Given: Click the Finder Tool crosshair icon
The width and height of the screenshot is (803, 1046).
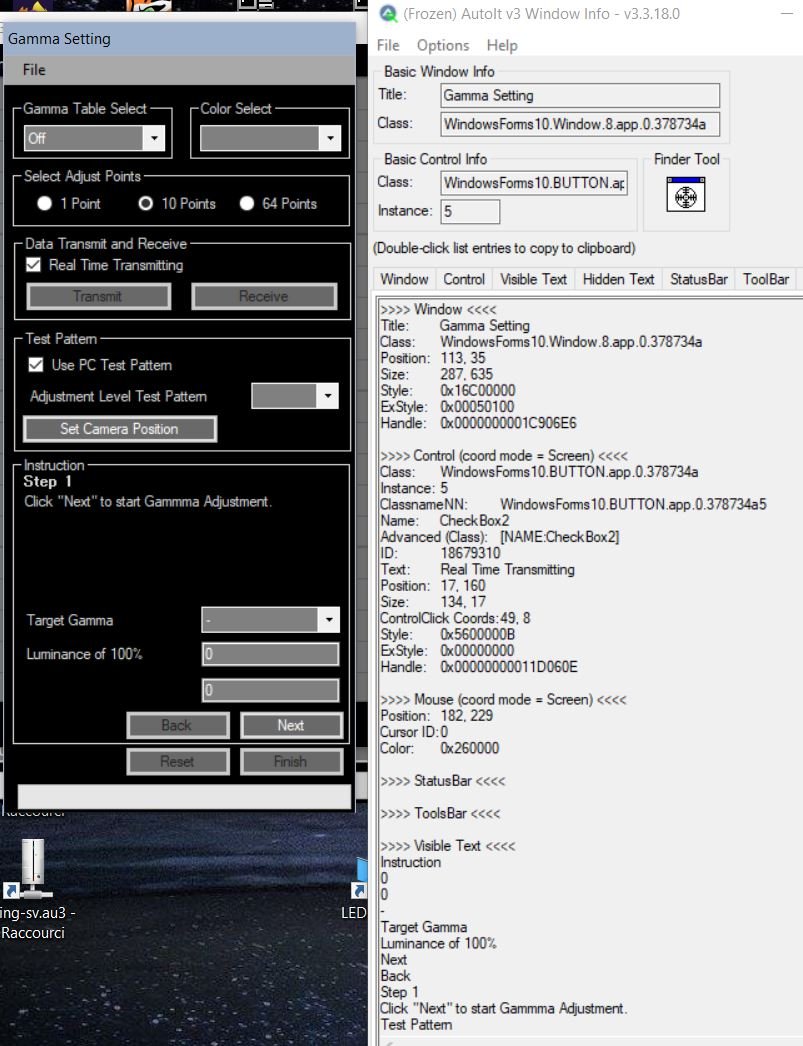Looking at the screenshot, I should click(x=685, y=196).
